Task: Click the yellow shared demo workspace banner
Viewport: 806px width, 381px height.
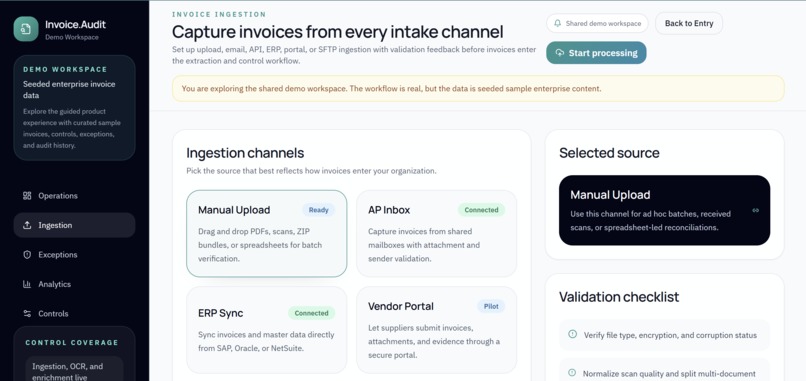Action: [478, 88]
